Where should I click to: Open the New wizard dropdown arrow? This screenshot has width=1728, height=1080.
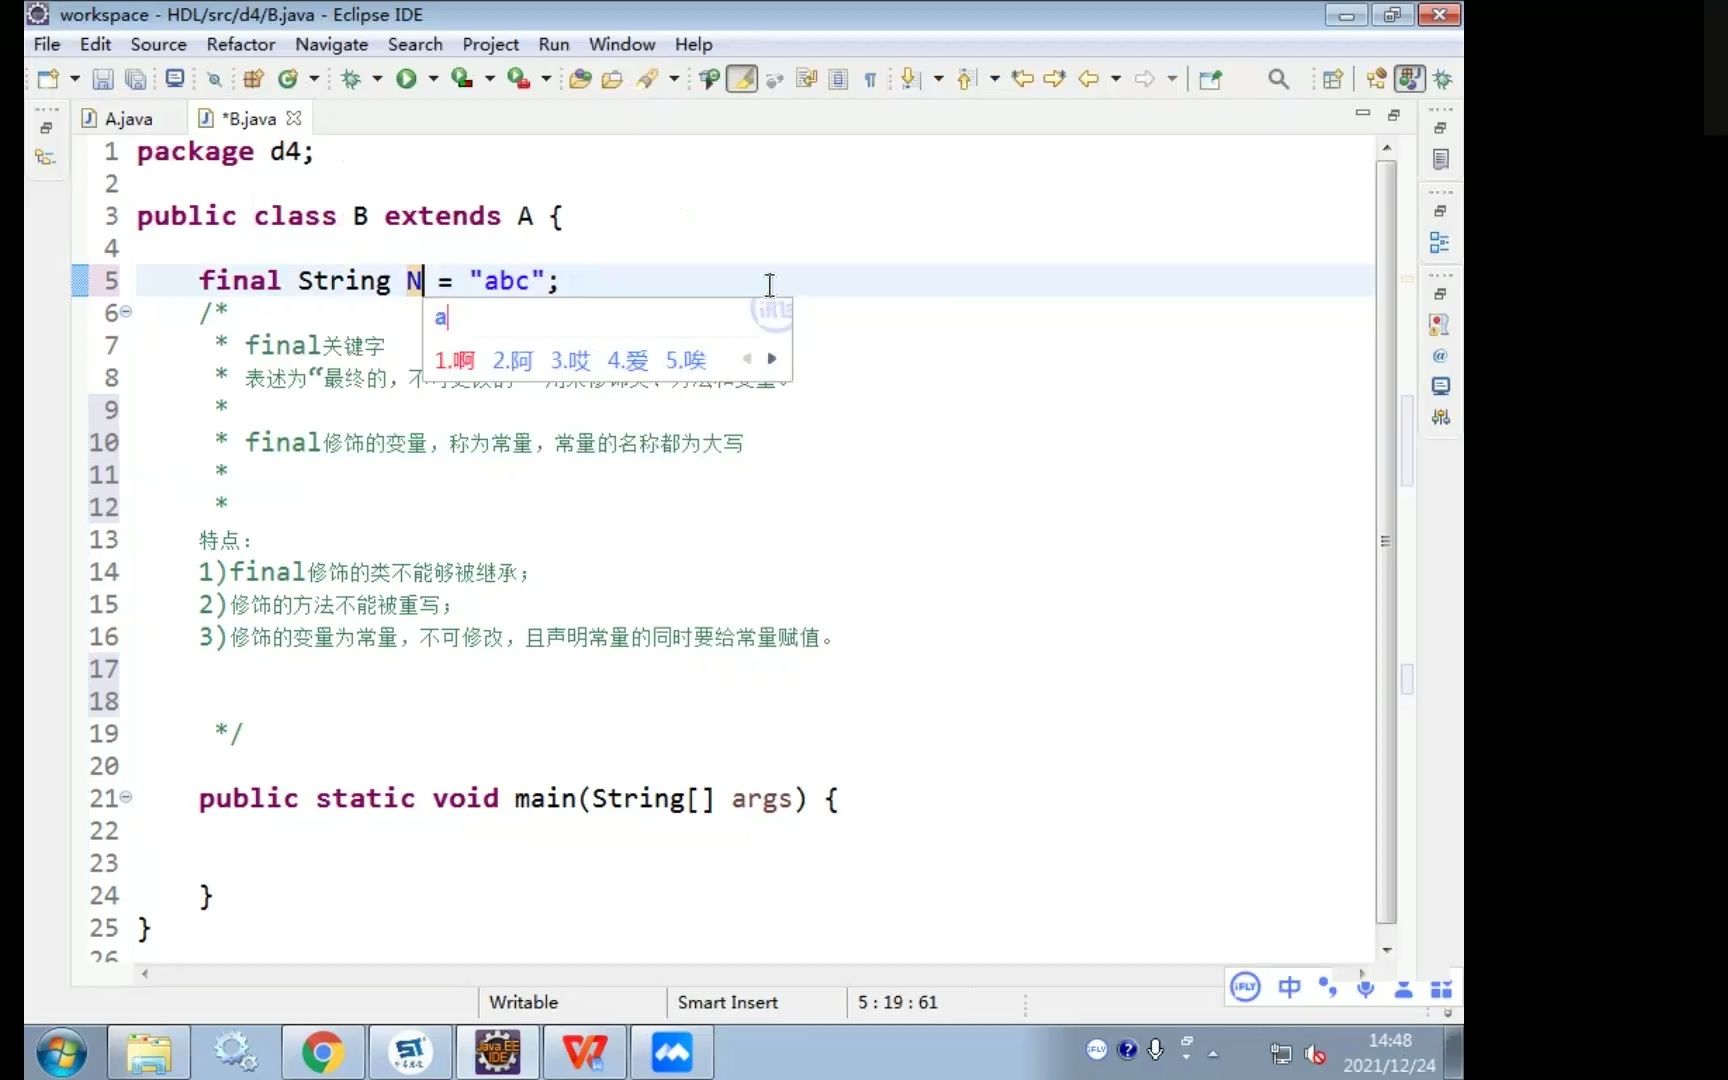(74, 79)
